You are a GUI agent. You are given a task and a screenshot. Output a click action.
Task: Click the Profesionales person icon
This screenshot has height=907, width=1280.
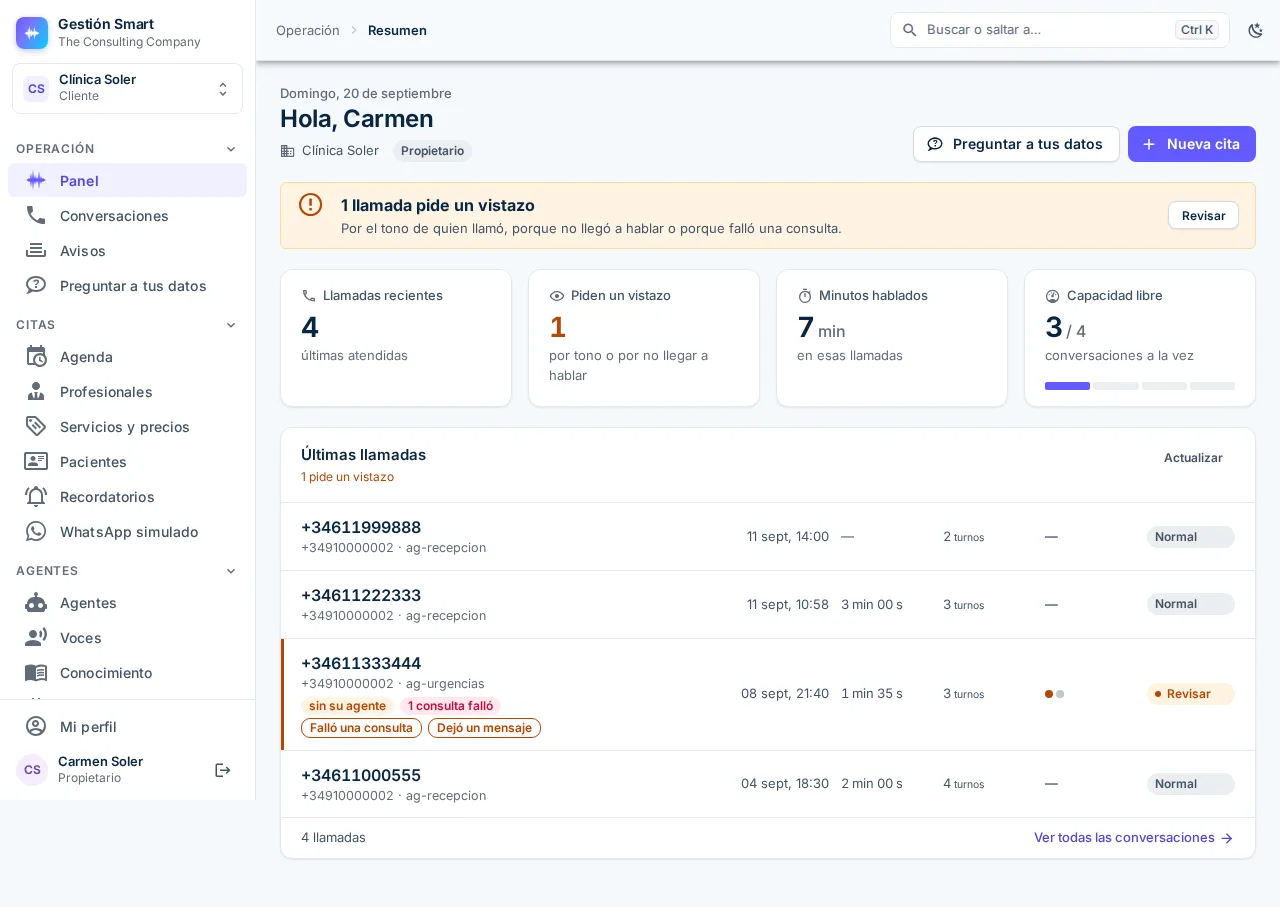[x=36, y=391]
